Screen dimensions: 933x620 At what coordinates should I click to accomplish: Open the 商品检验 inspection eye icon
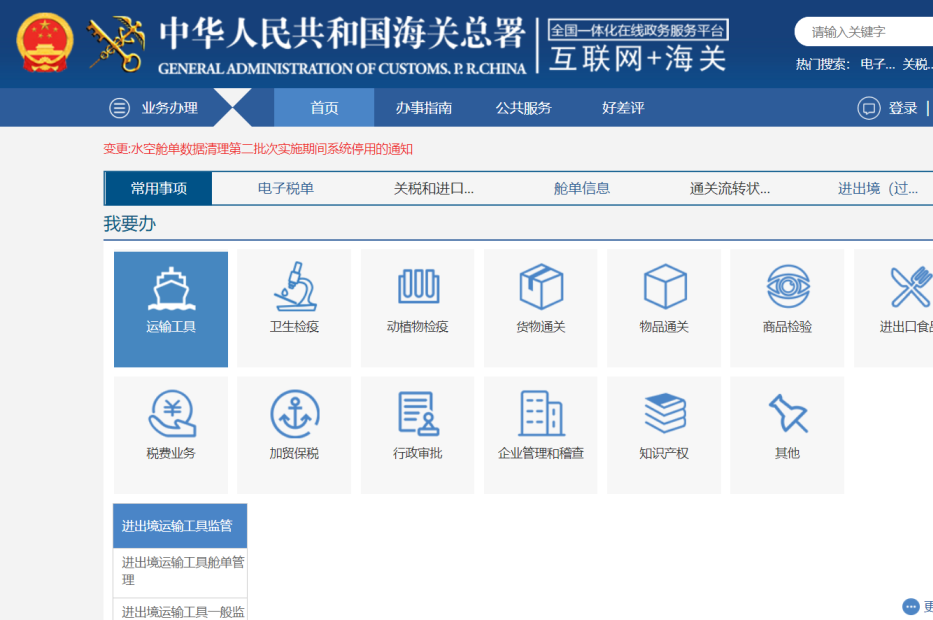tap(786, 309)
